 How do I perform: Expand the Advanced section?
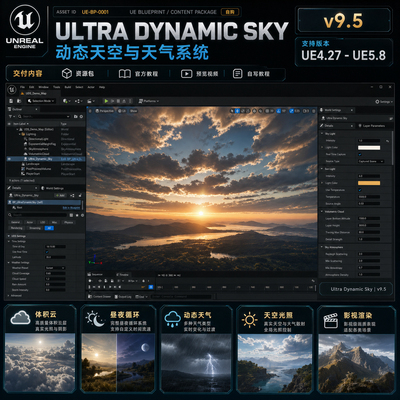pyautogui.click(x=9, y=295)
